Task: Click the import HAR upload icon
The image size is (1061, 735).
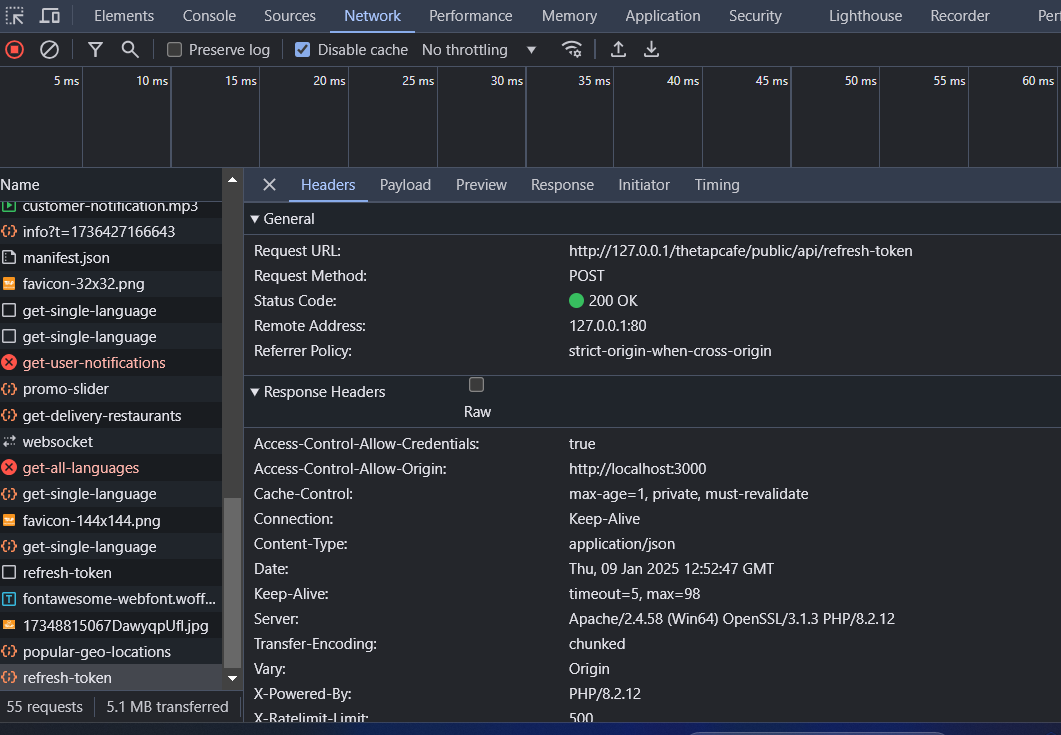Action: tap(618, 50)
